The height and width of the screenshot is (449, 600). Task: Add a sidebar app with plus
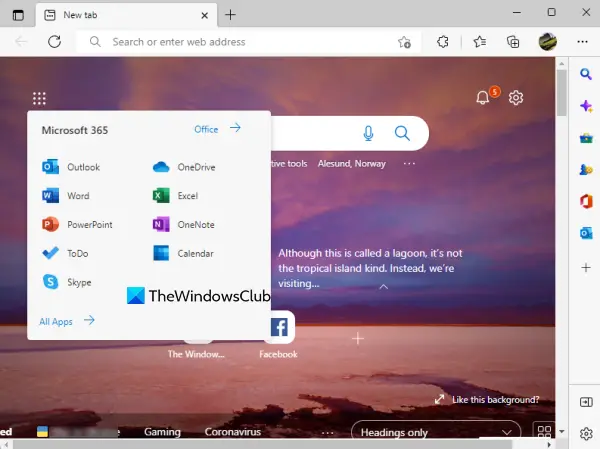(x=586, y=267)
